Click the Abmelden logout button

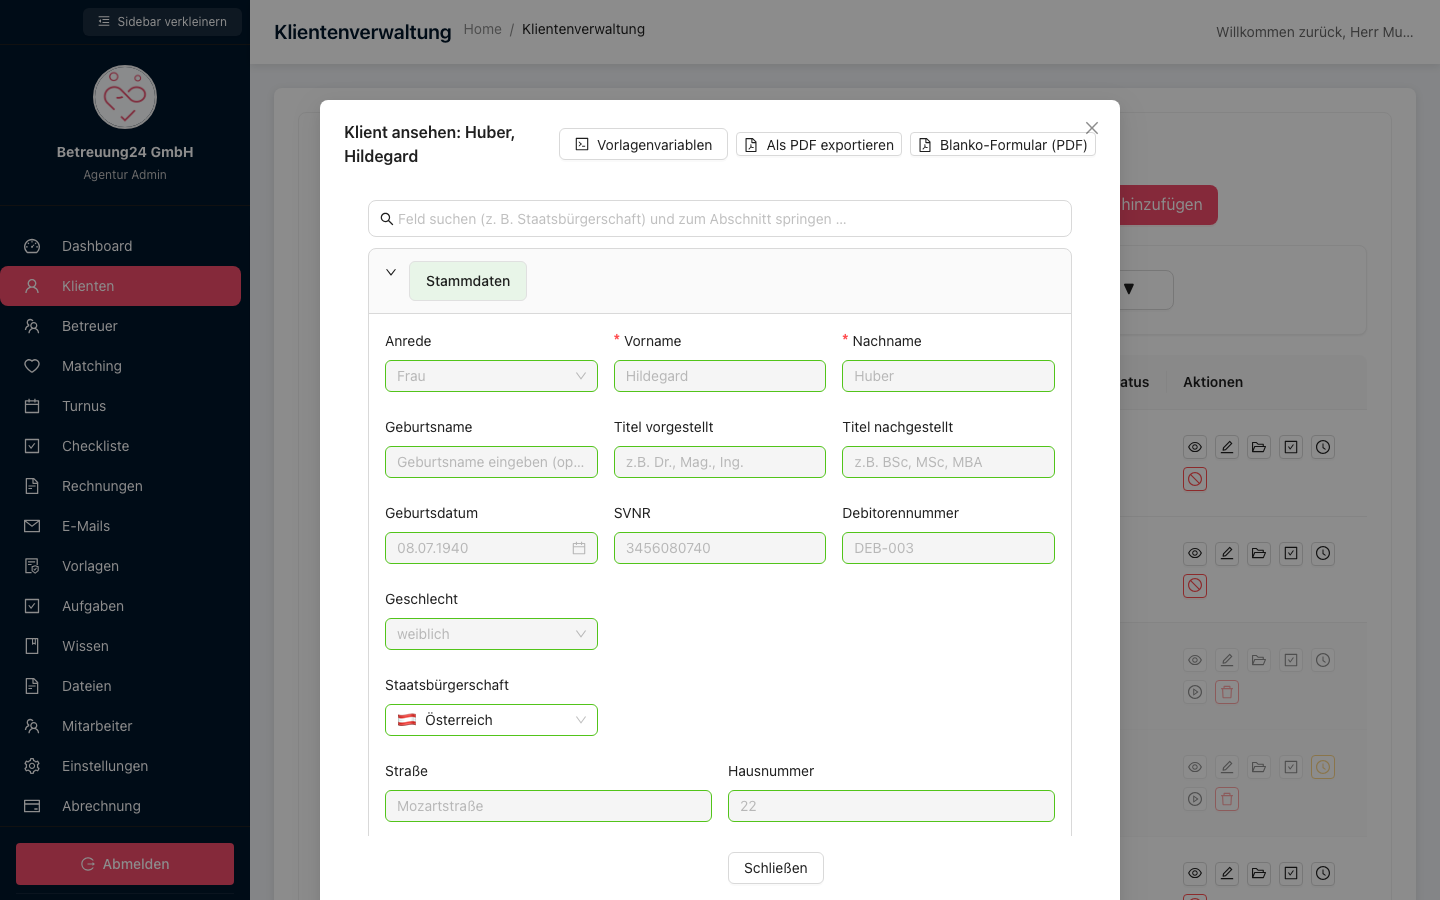point(125,864)
